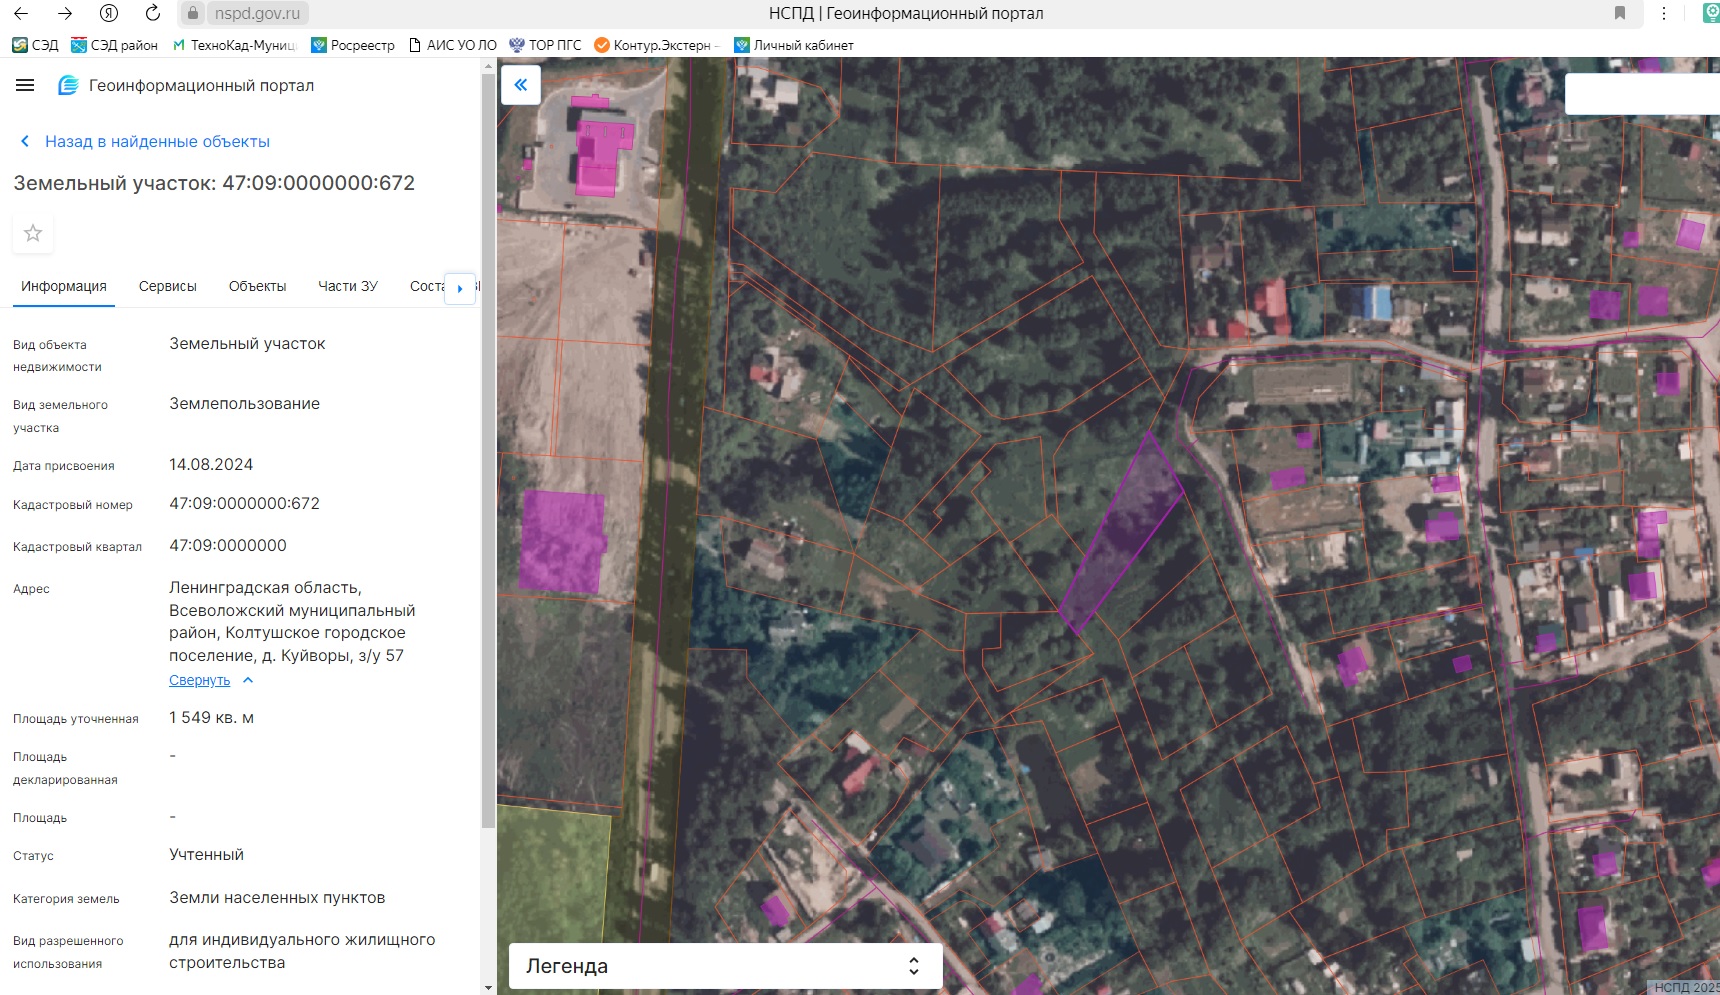Bookmark page using address bar icon
This screenshot has height=995, width=1720.
click(x=1620, y=13)
